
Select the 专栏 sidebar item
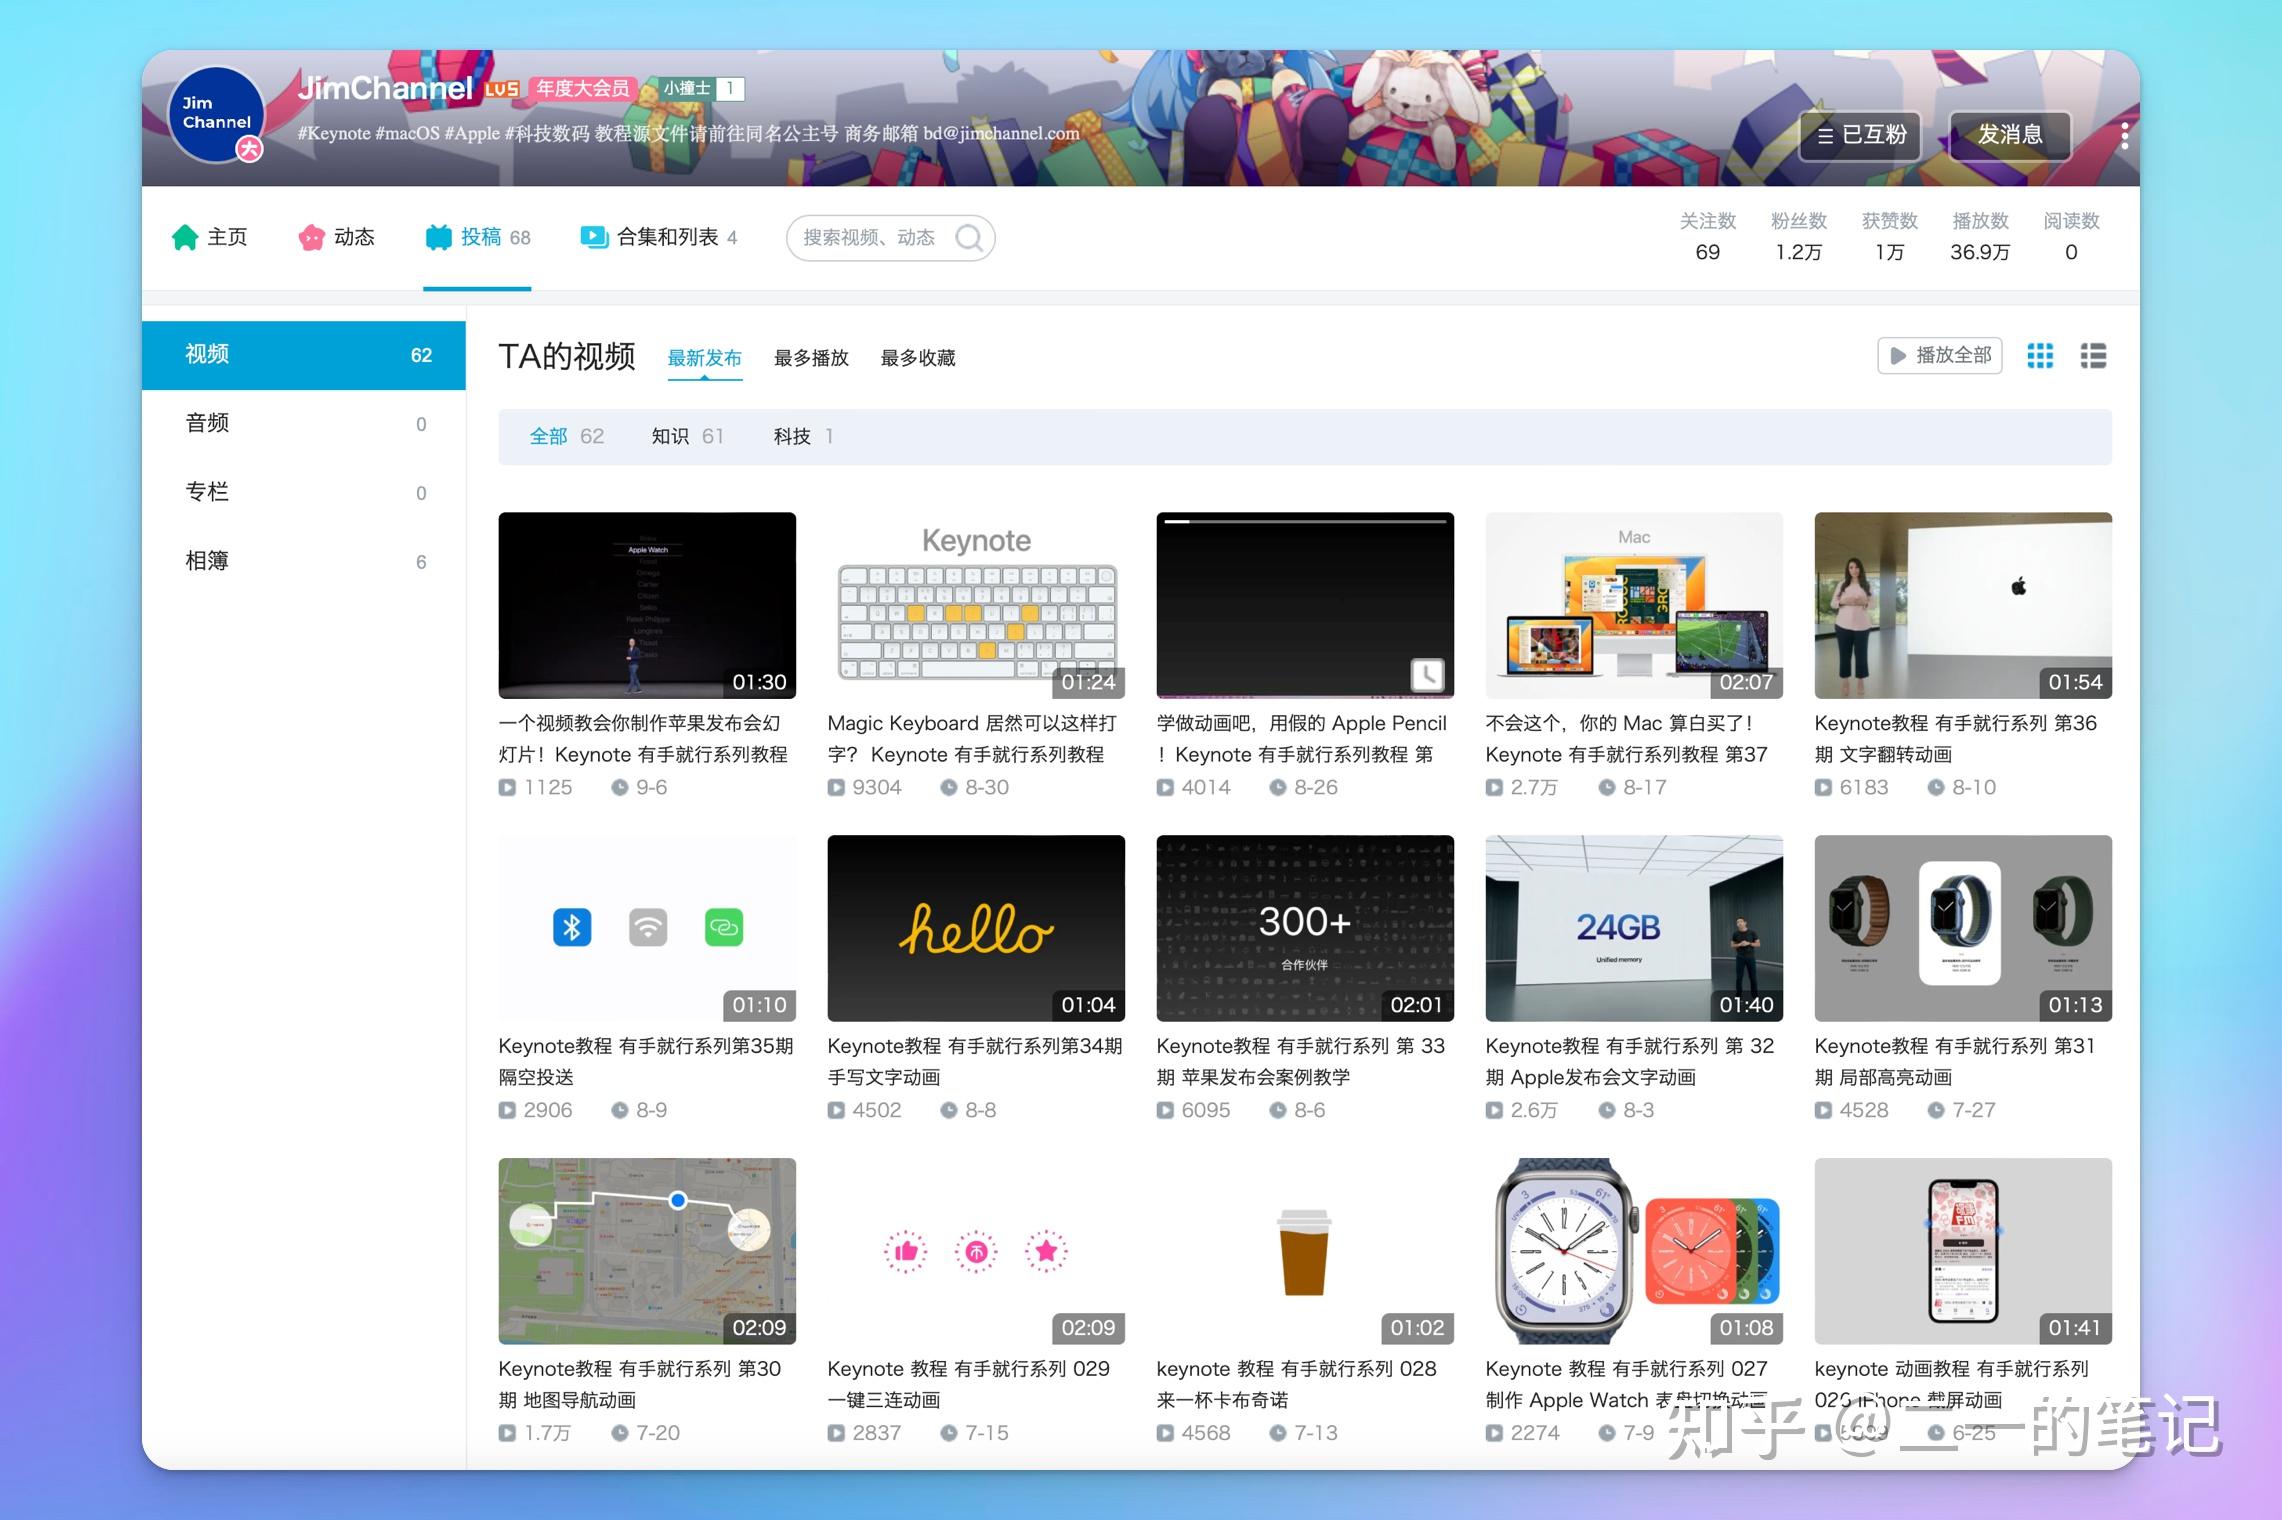pyautogui.click(x=304, y=492)
